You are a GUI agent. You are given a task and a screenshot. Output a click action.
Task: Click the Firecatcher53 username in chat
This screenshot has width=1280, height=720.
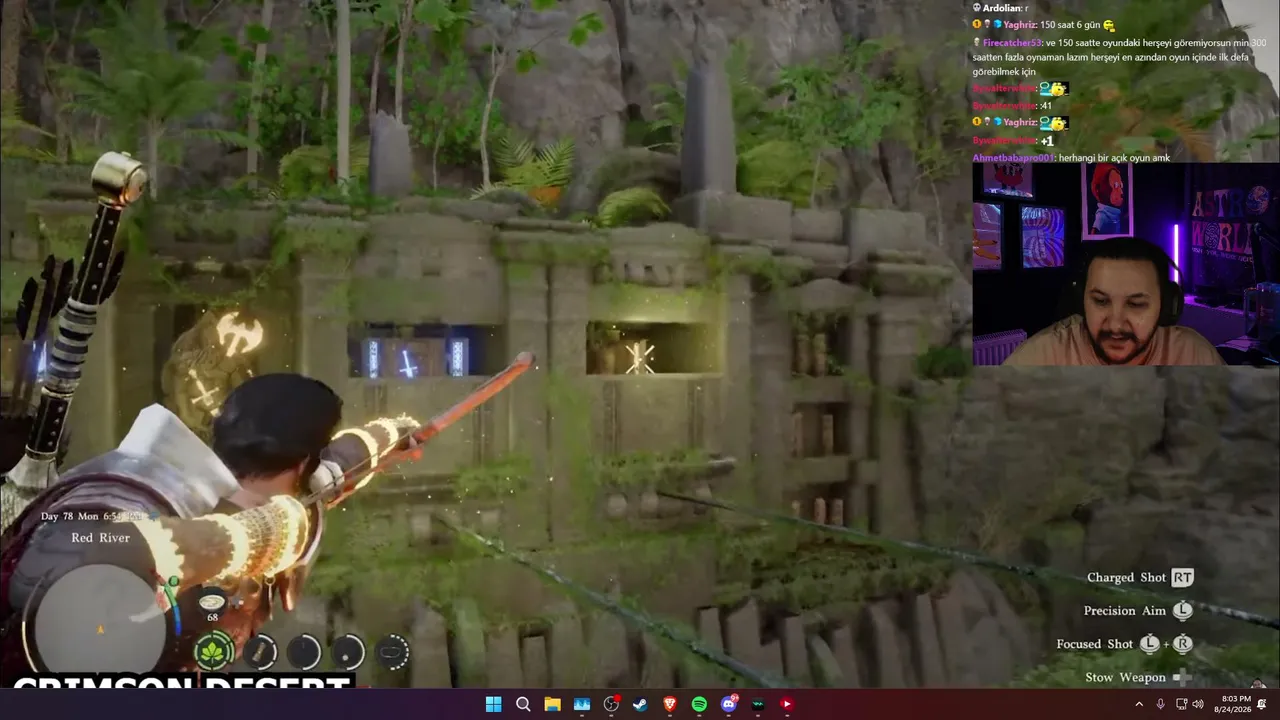point(1013,43)
